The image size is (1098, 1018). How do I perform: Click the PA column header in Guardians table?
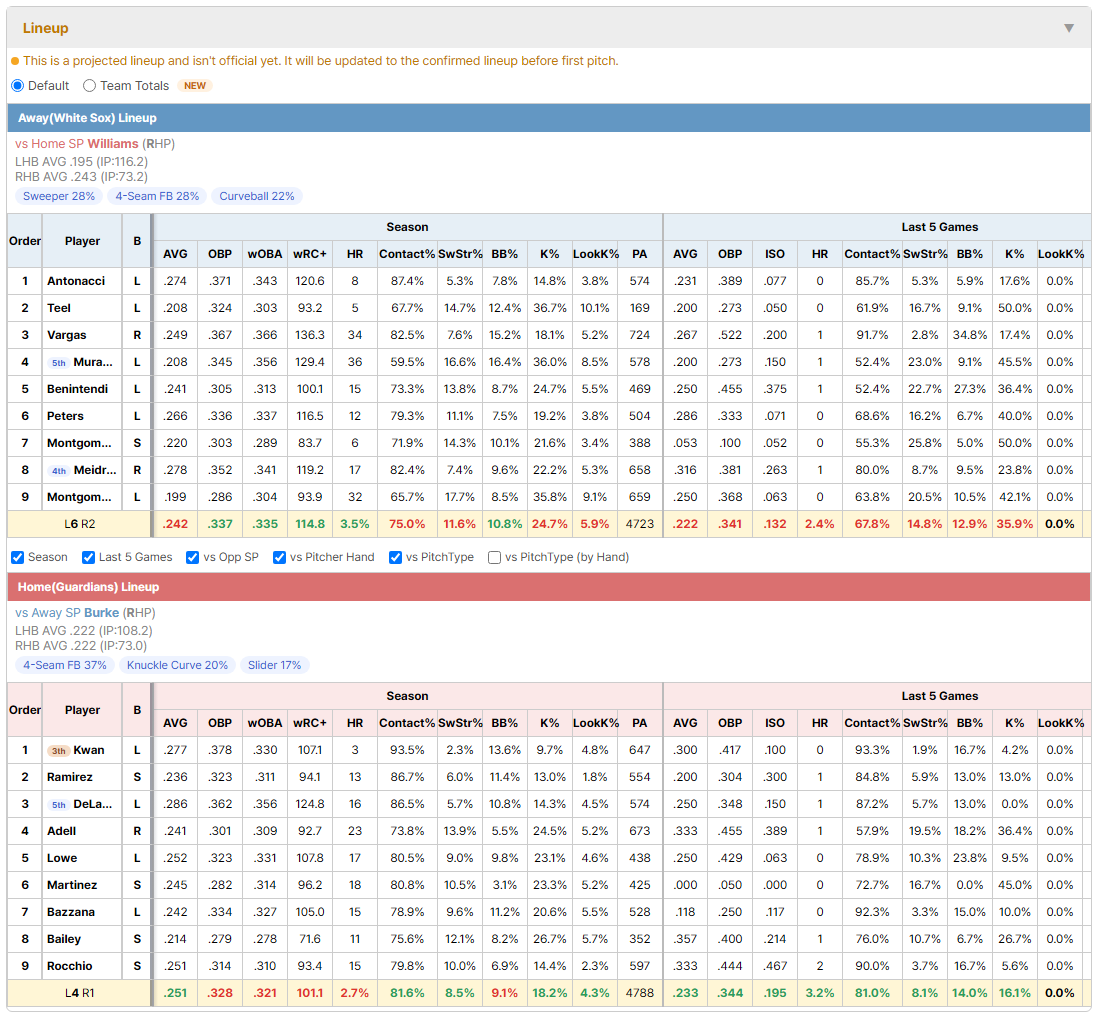tap(639, 723)
